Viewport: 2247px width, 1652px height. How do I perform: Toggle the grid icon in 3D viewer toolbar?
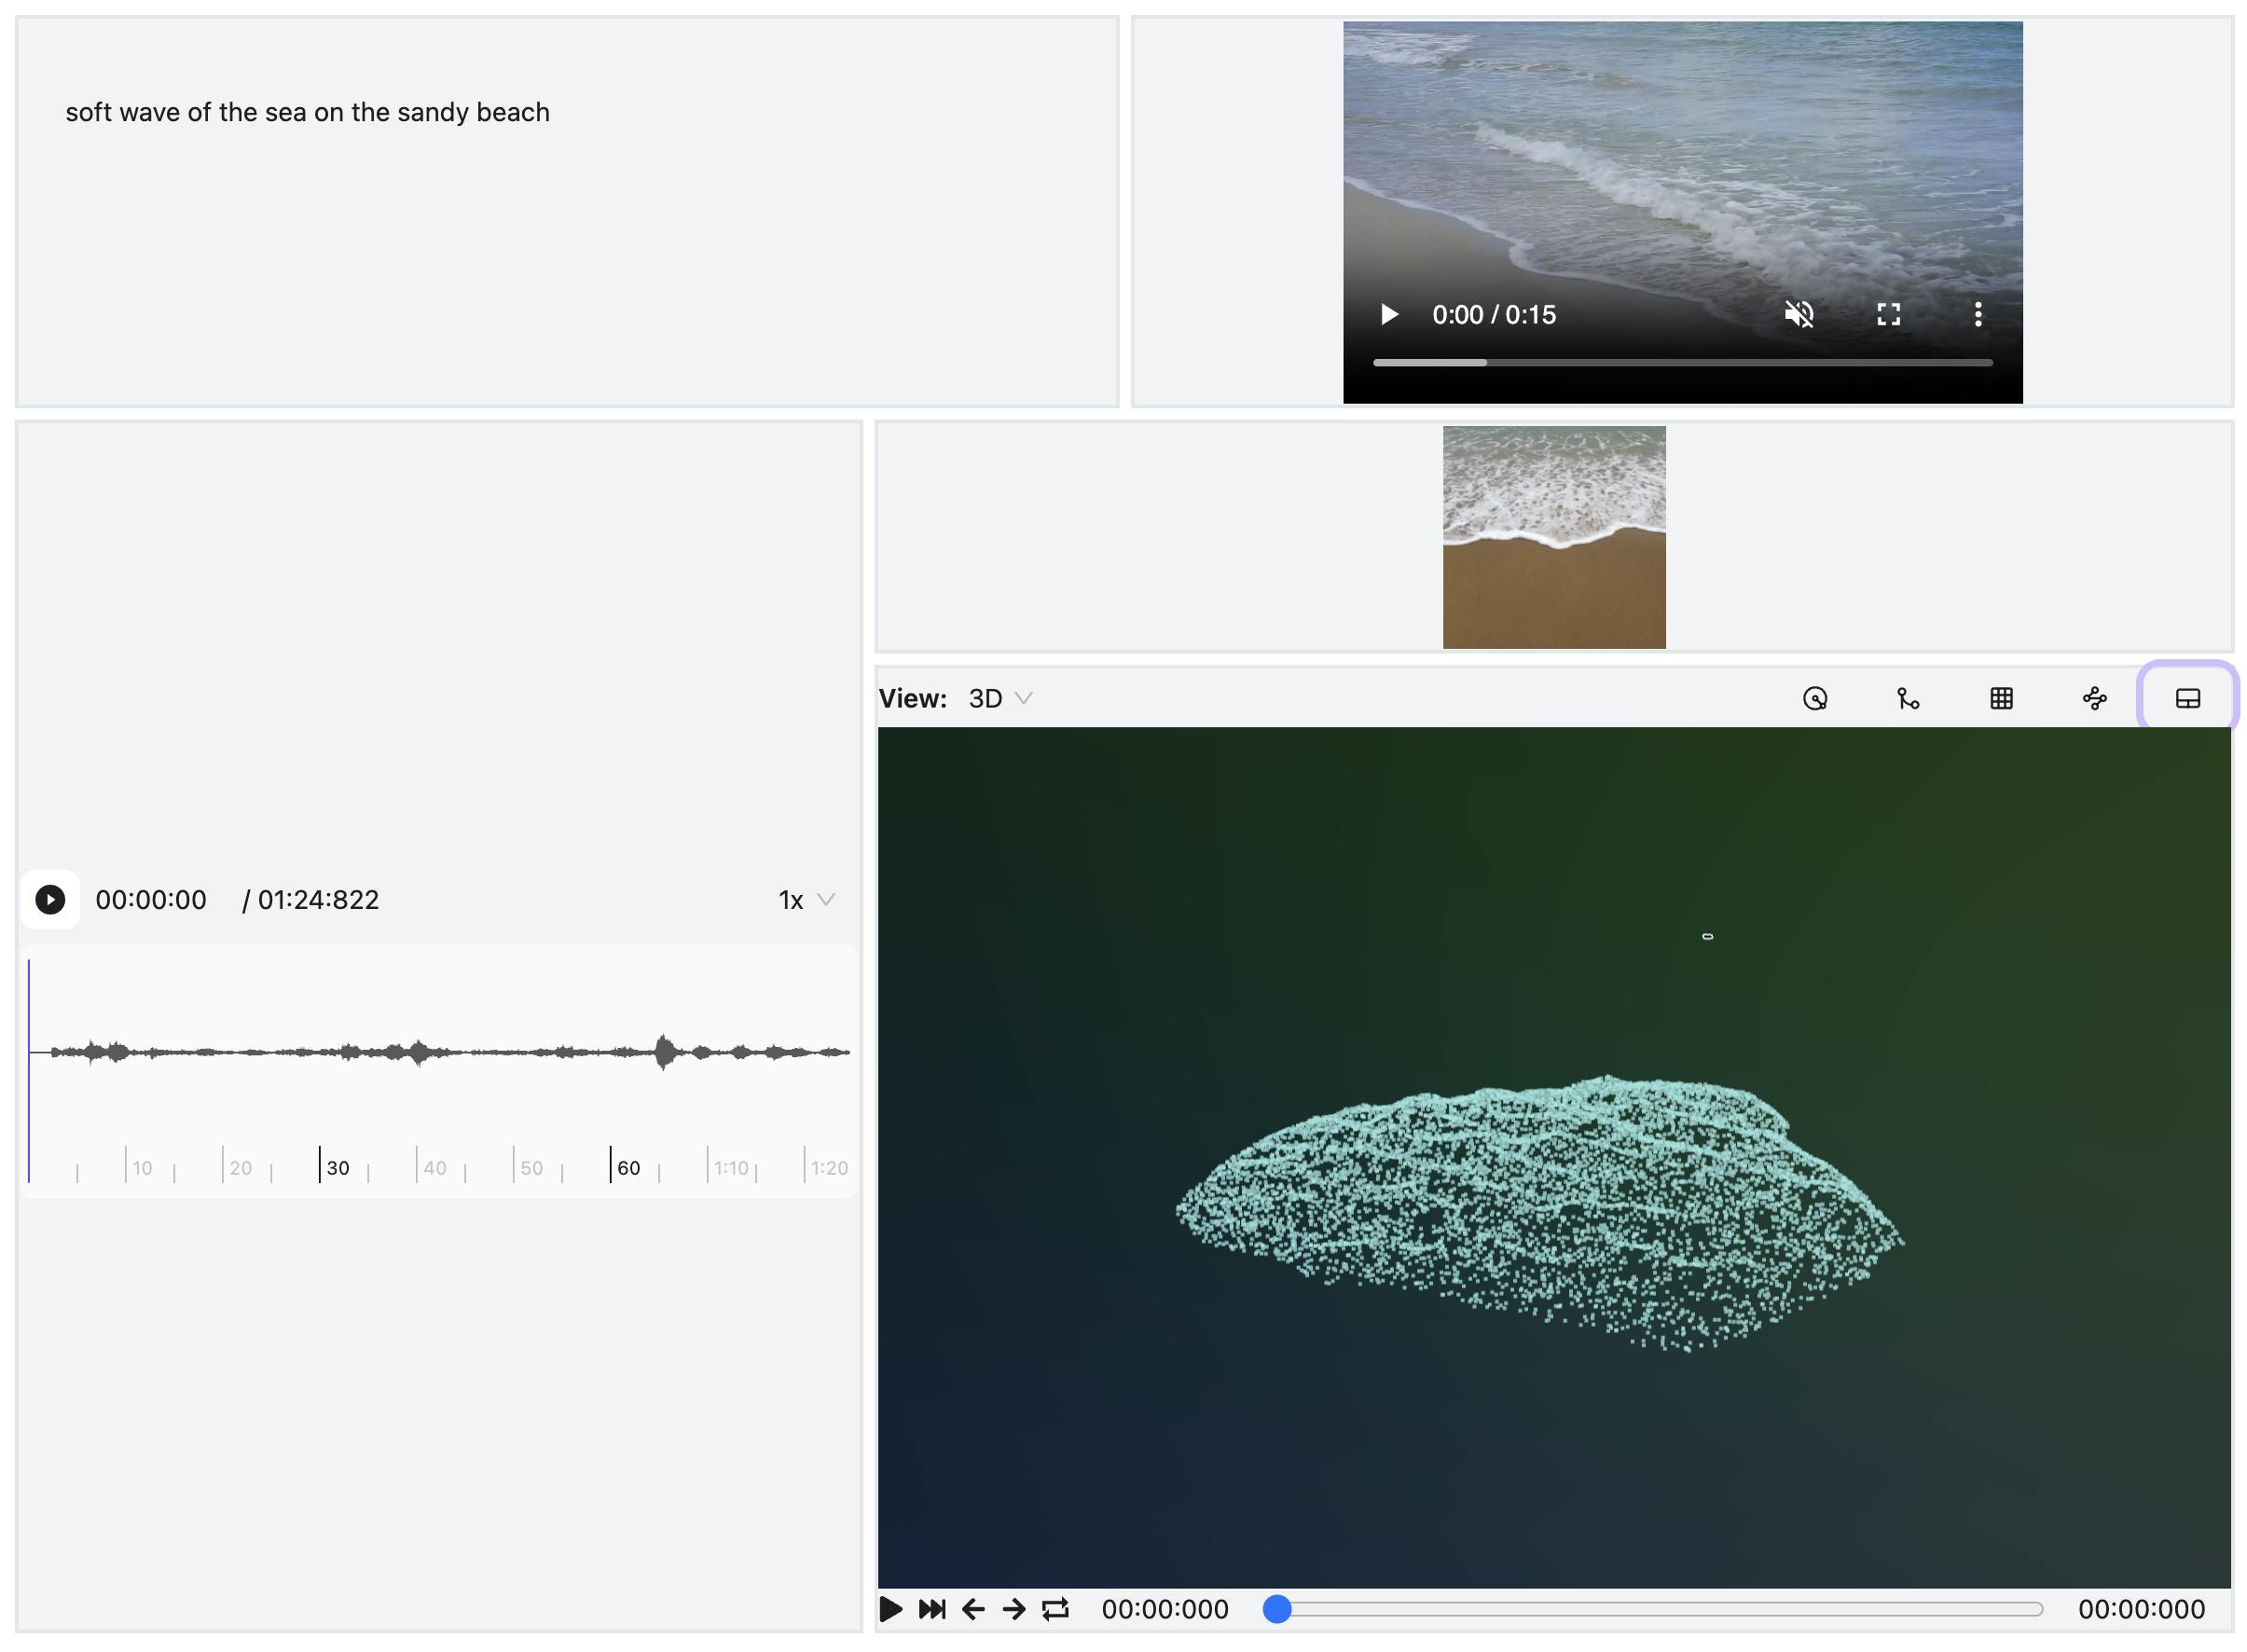click(x=2000, y=698)
